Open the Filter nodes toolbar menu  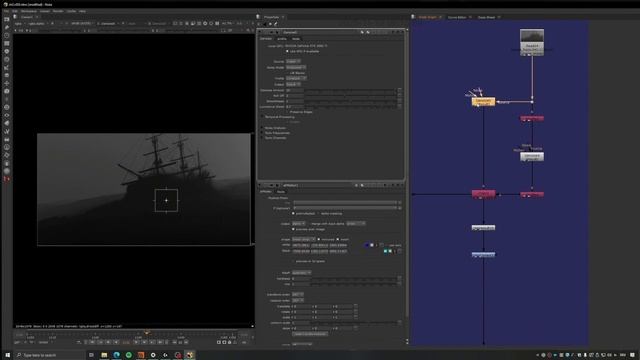coord(7,59)
